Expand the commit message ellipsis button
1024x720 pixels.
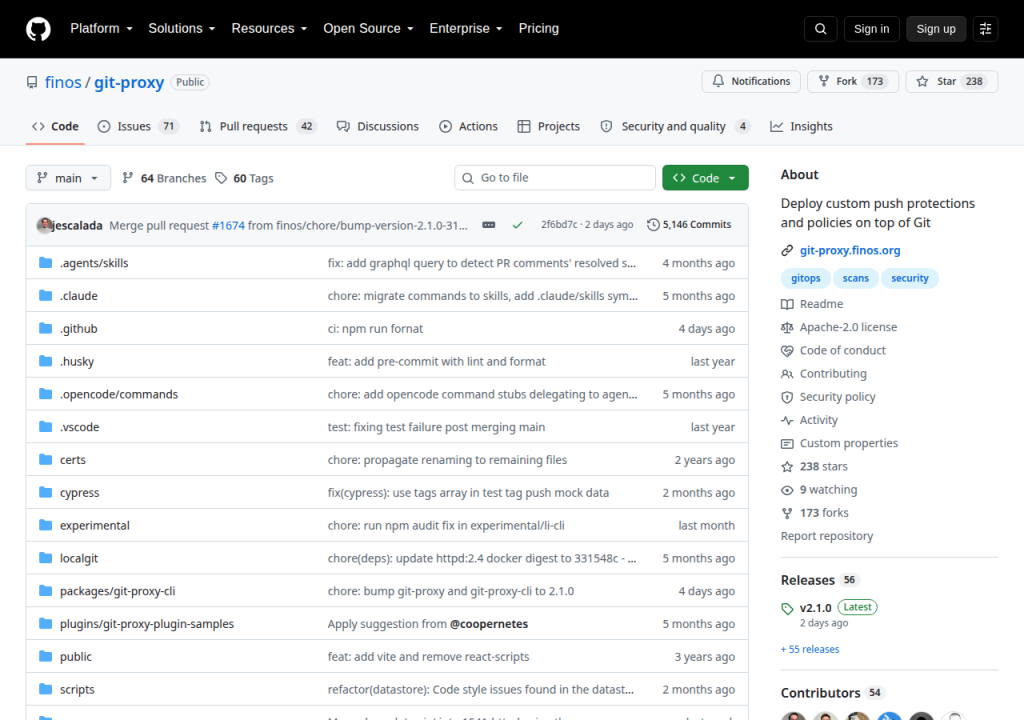(488, 225)
